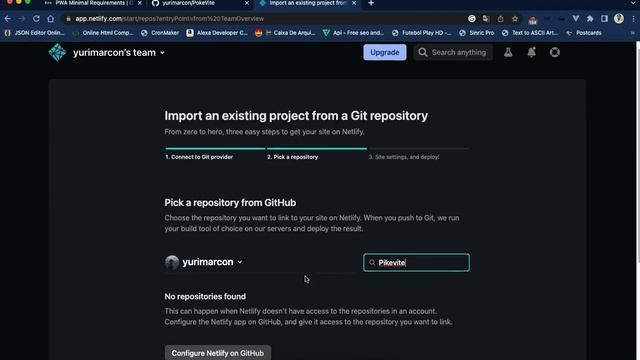This screenshot has width=640, height=360.
Task: Go to step 1 Connect to Git provider
Action: tap(199, 157)
